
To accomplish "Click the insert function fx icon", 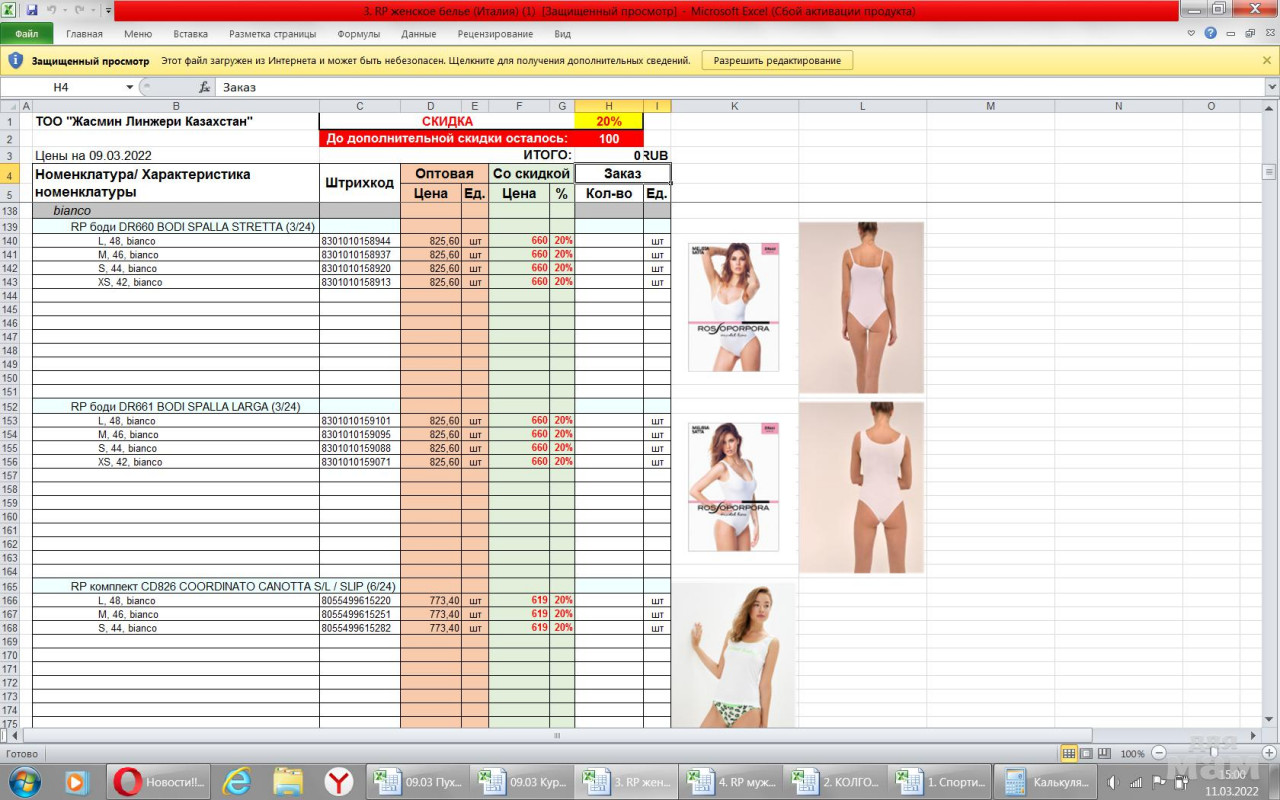I will pos(204,87).
